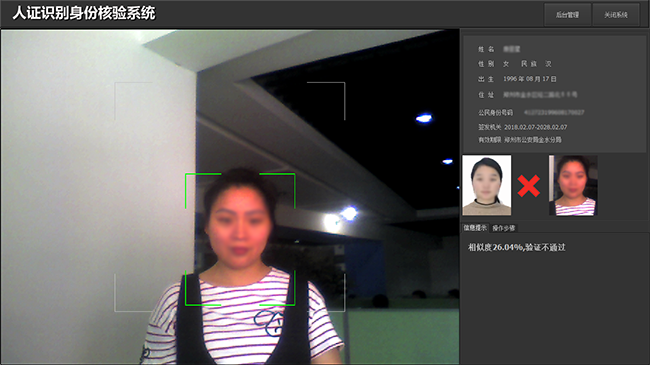650x365 pixels.
Task: Click the 关闭系统 close system button
Action: point(616,15)
